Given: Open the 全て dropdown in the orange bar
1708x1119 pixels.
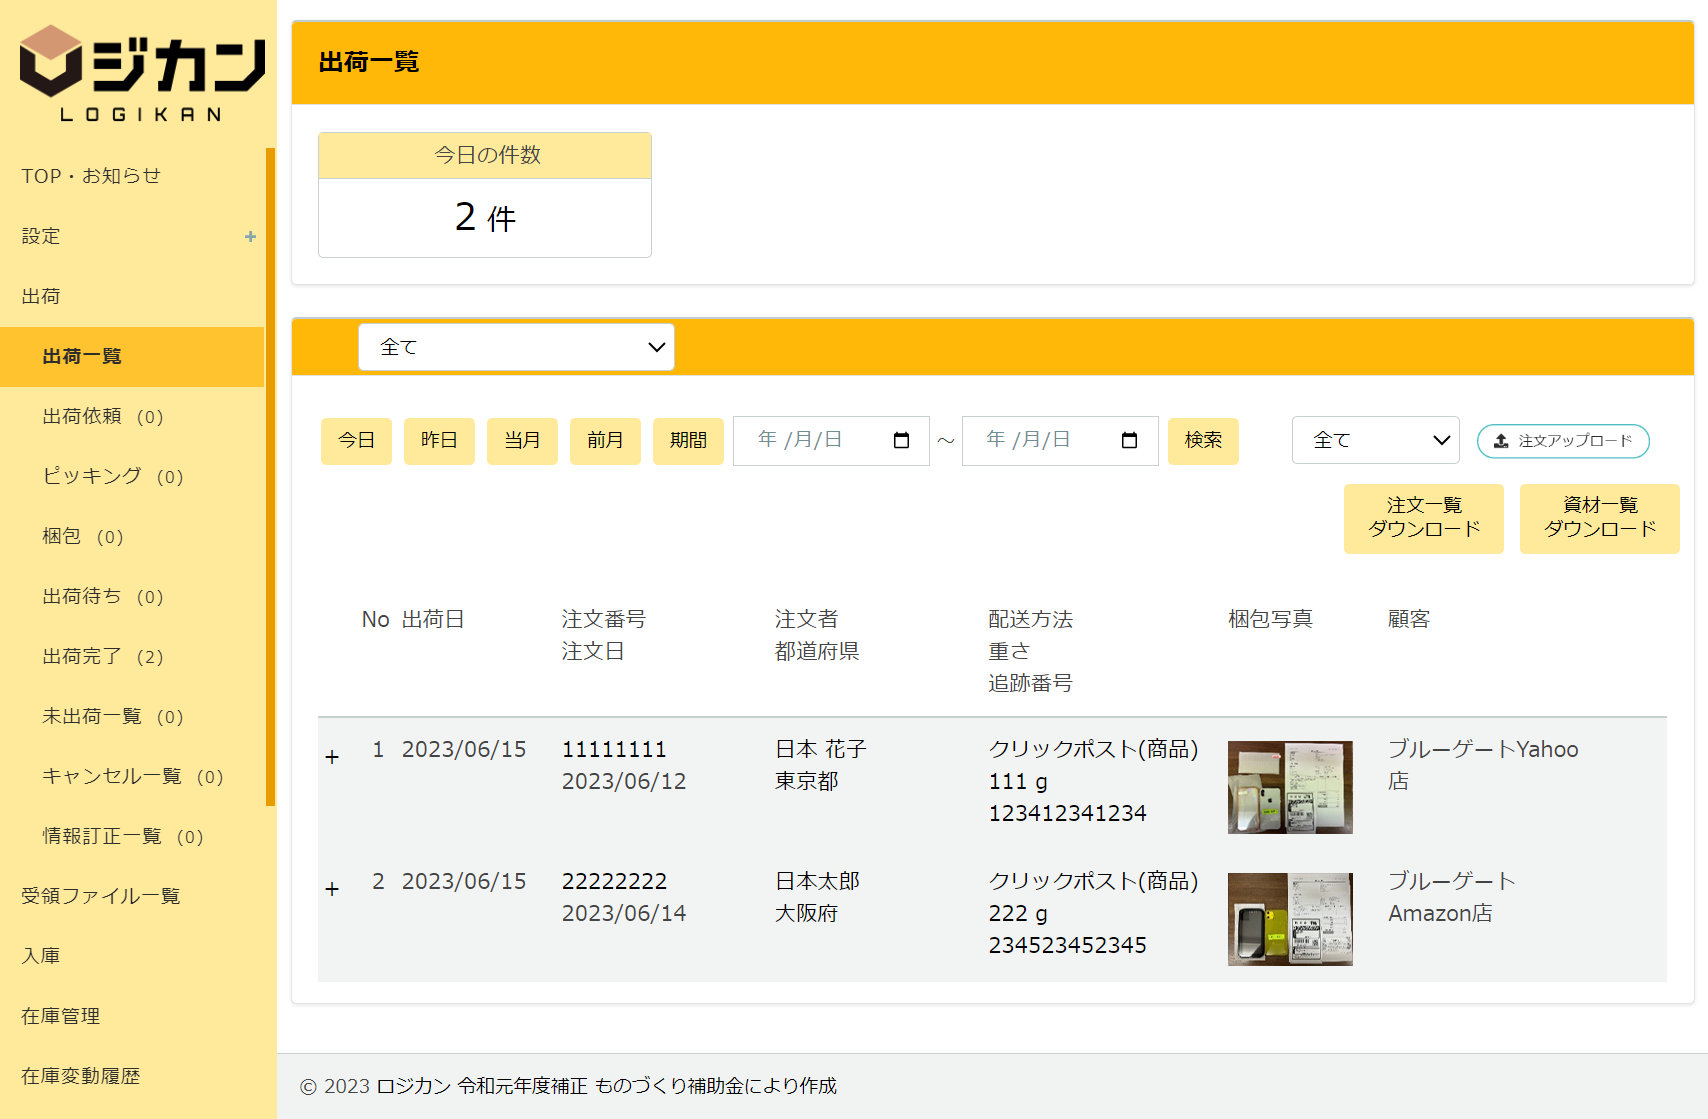Looking at the screenshot, I should pyautogui.click(x=516, y=347).
